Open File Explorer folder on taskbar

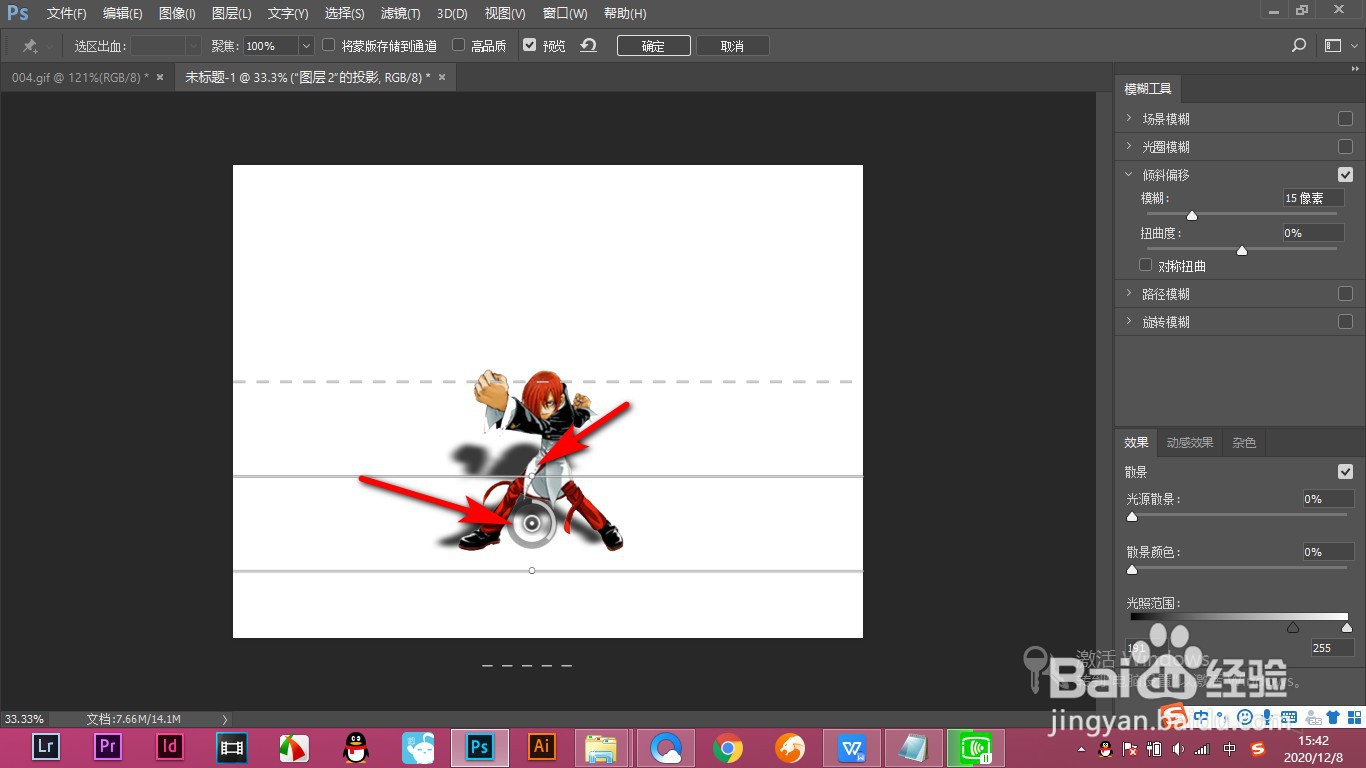(x=603, y=747)
